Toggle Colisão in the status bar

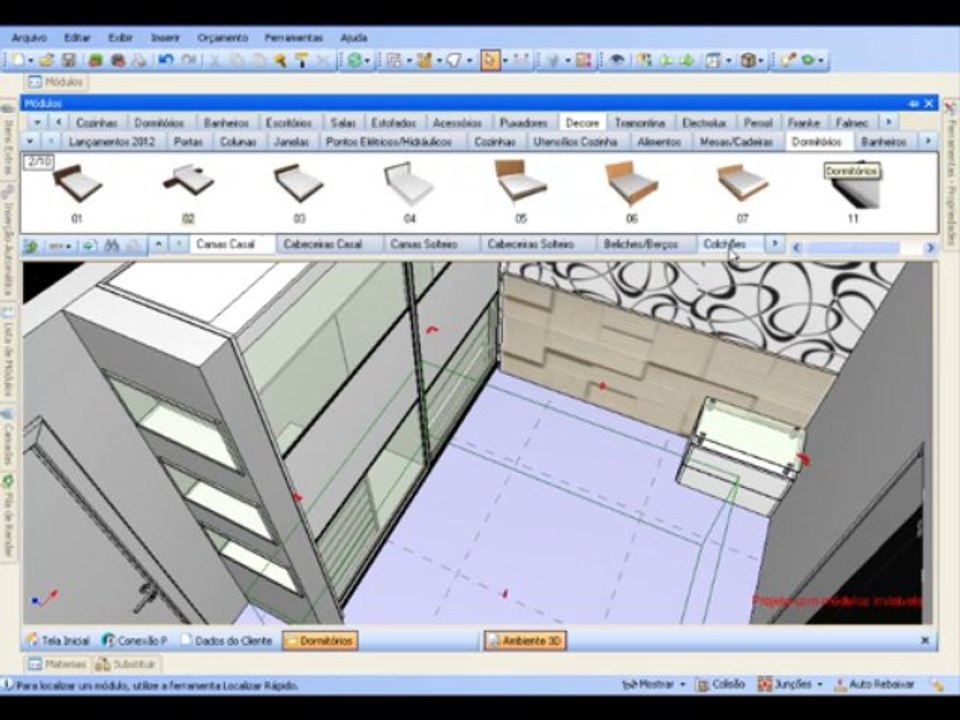pyautogui.click(x=721, y=684)
